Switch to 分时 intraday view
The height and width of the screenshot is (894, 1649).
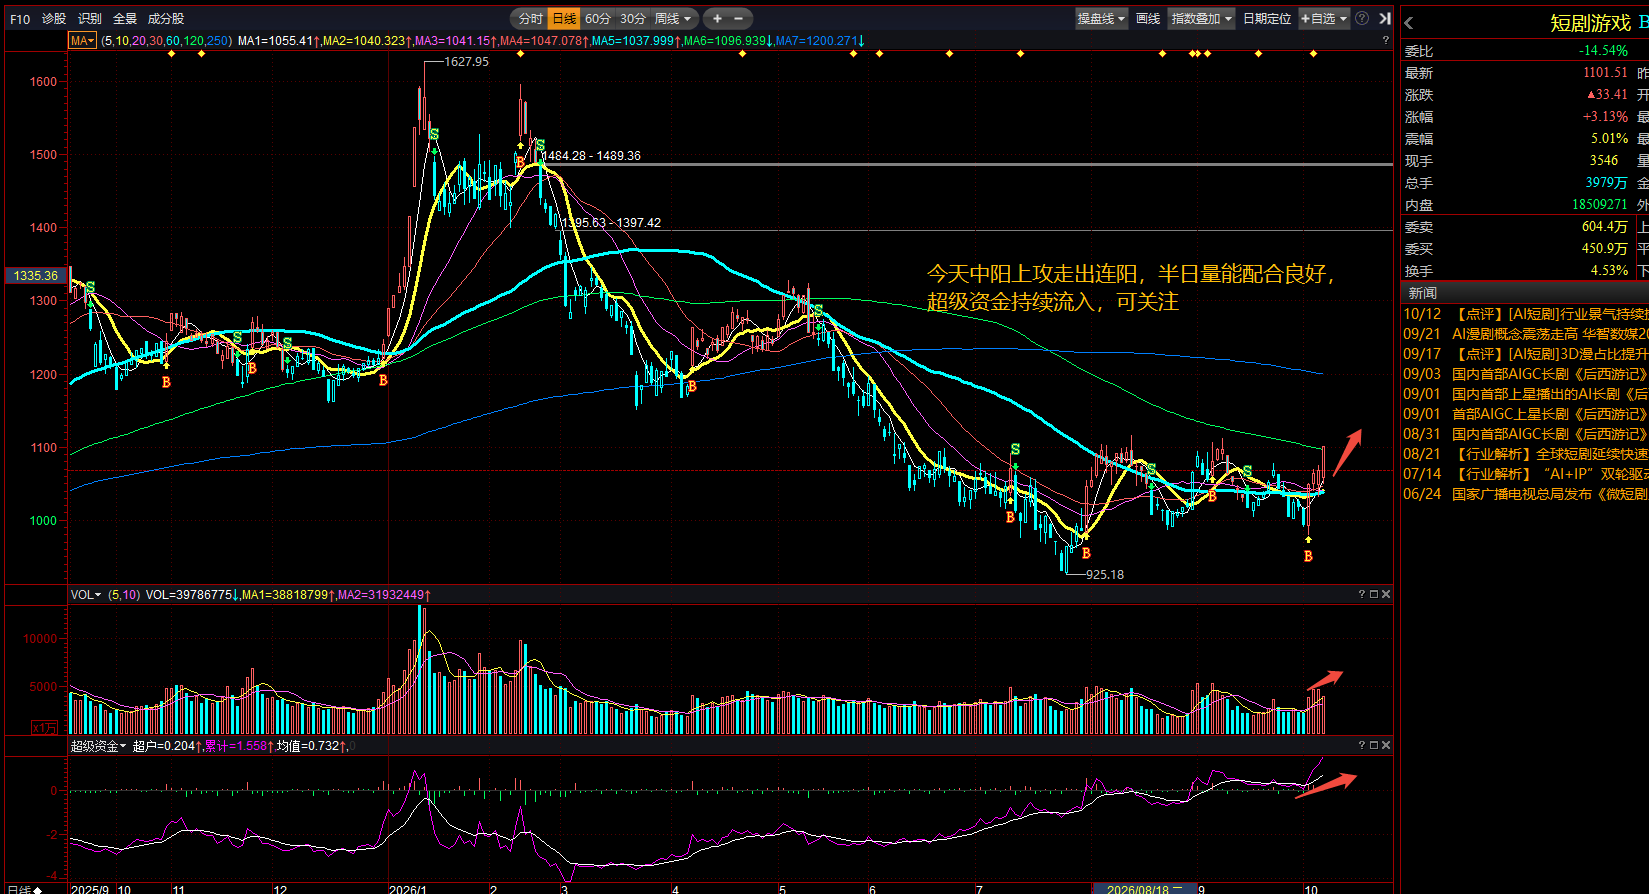530,18
